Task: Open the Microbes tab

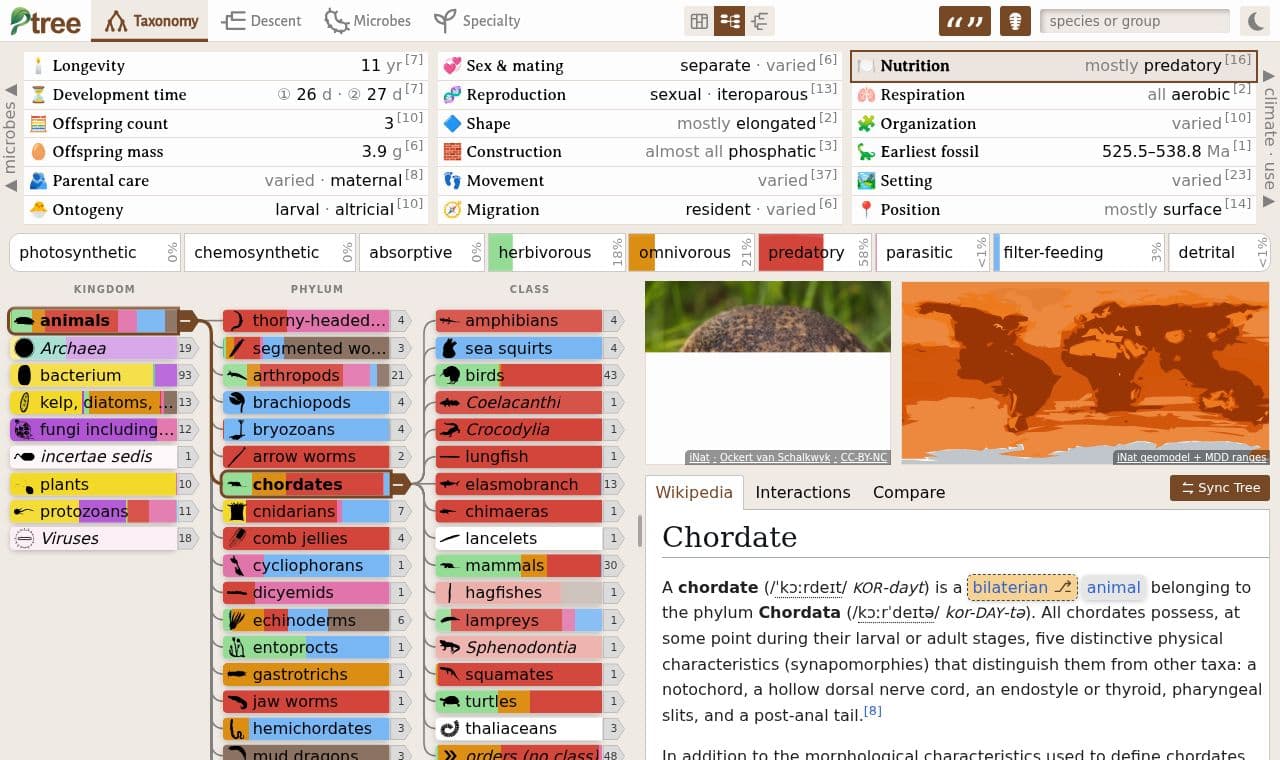Action: pos(367,21)
